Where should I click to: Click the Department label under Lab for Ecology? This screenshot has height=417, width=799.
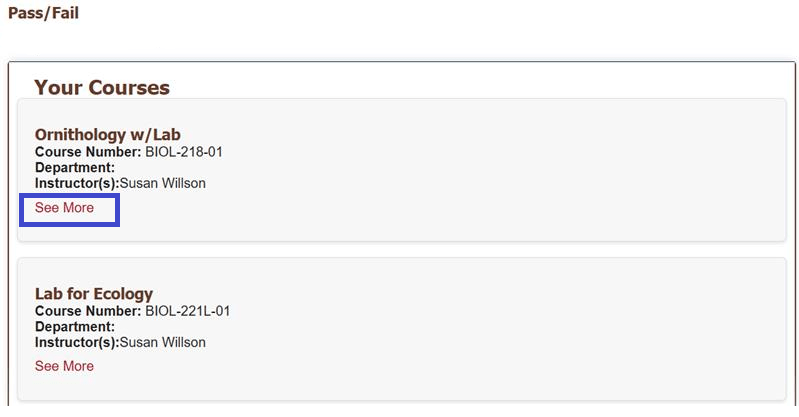click(75, 326)
